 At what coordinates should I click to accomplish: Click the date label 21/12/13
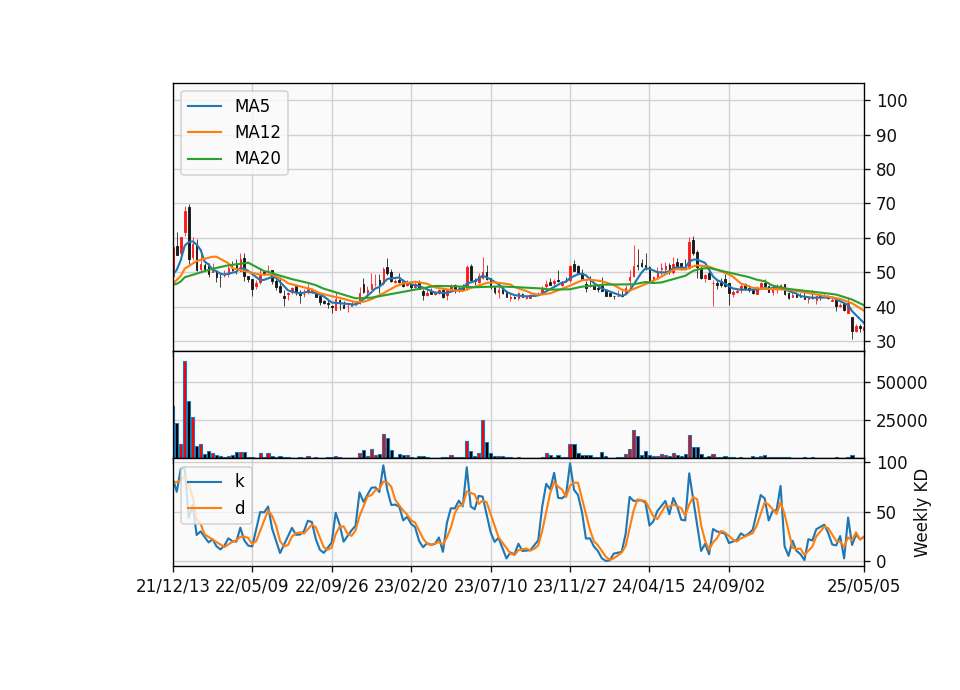pos(173,586)
